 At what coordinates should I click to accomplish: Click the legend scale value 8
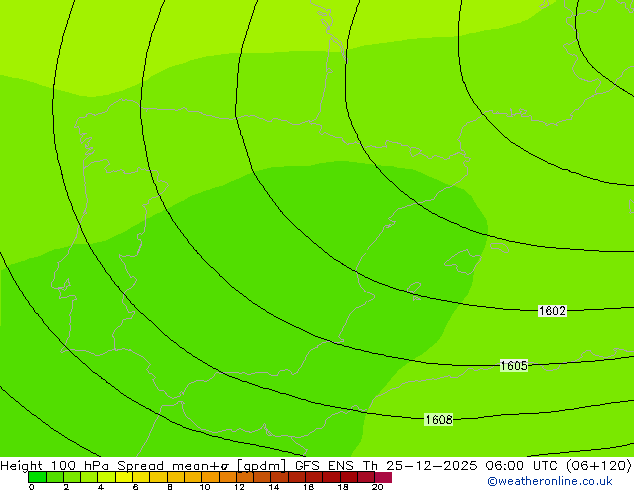click(x=170, y=486)
